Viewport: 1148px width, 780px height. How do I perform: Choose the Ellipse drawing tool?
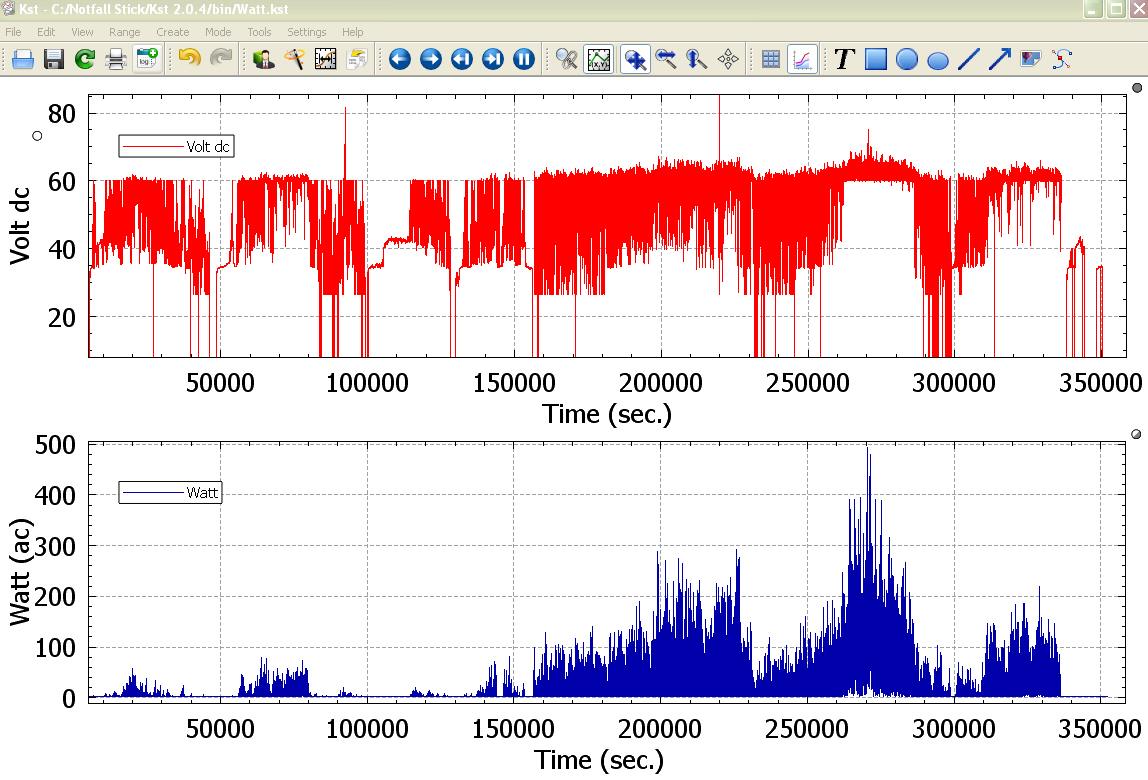[938, 60]
